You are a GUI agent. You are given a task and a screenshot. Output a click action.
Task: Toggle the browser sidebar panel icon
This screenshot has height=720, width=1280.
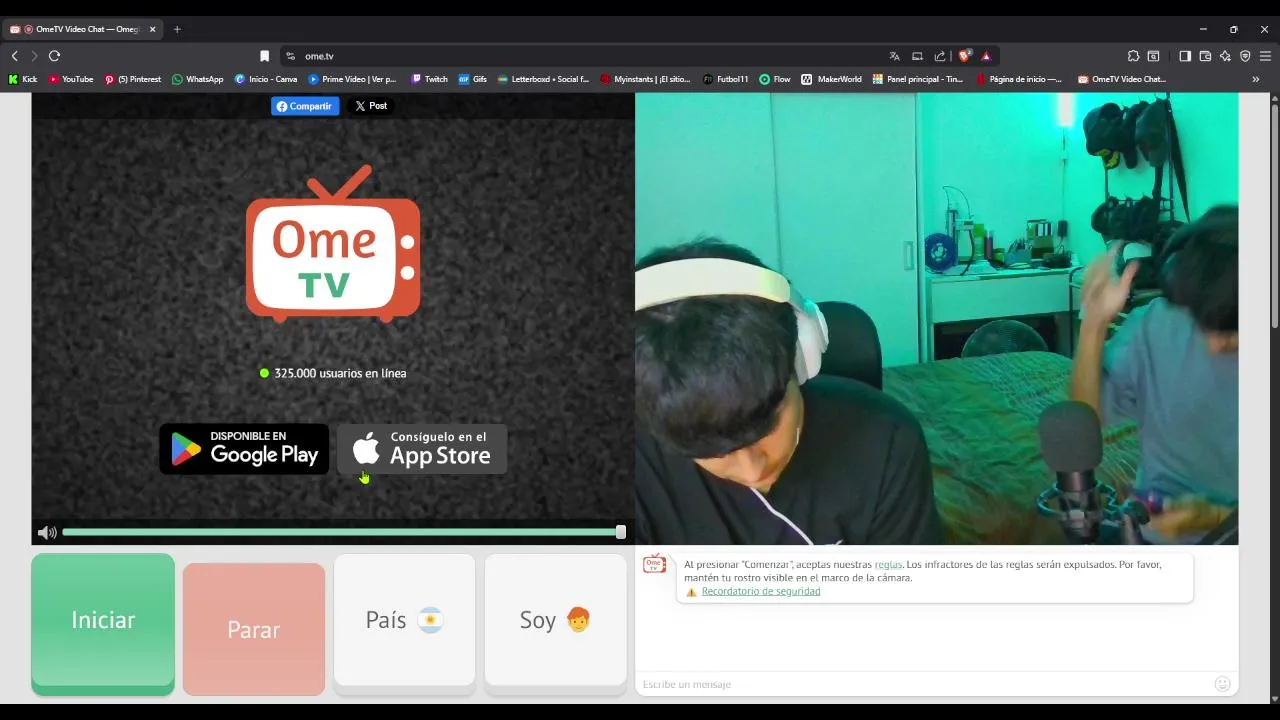point(1185,56)
